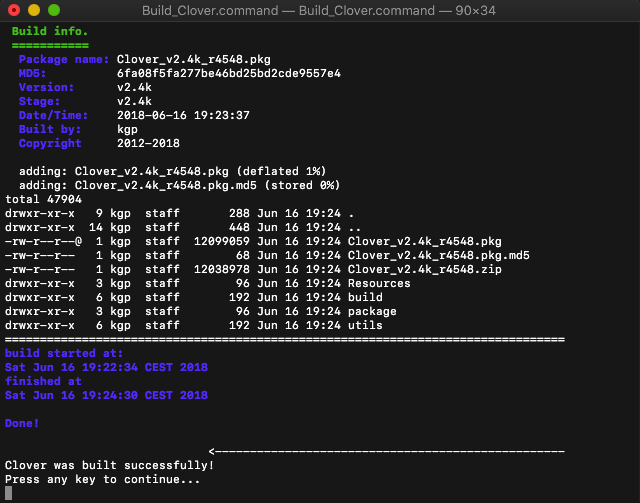Click the 'package' directory name
The image size is (640, 503).
point(372,312)
